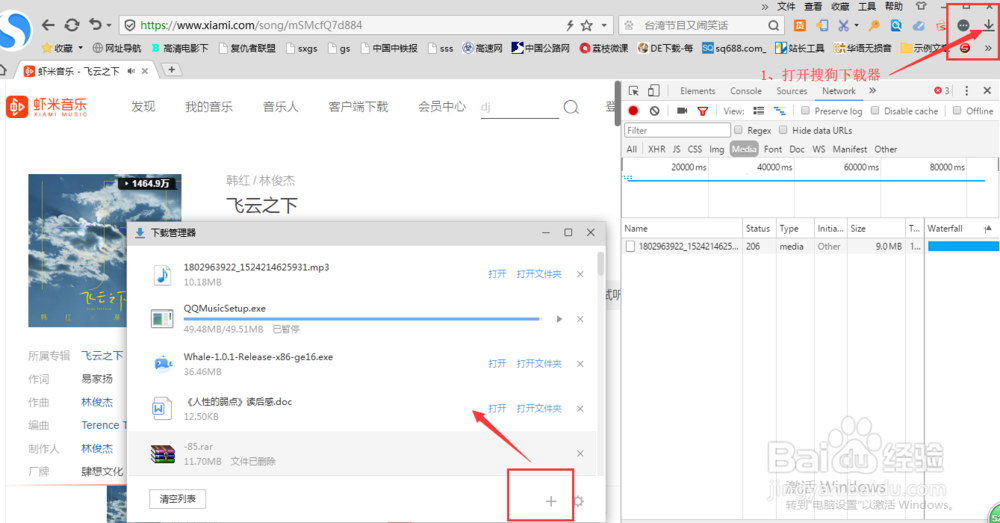Resume QQMusicSetup.exe download with play arrow

tap(559, 319)
